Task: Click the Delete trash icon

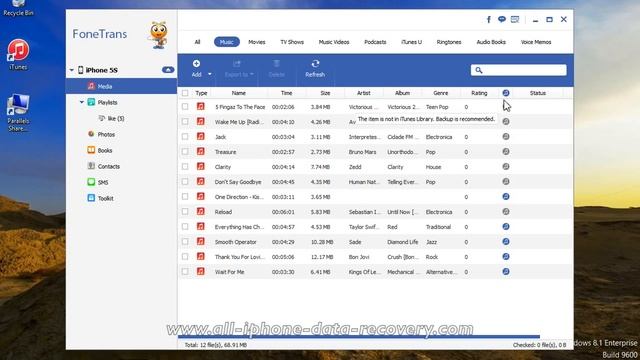Action: click(276, 64)
